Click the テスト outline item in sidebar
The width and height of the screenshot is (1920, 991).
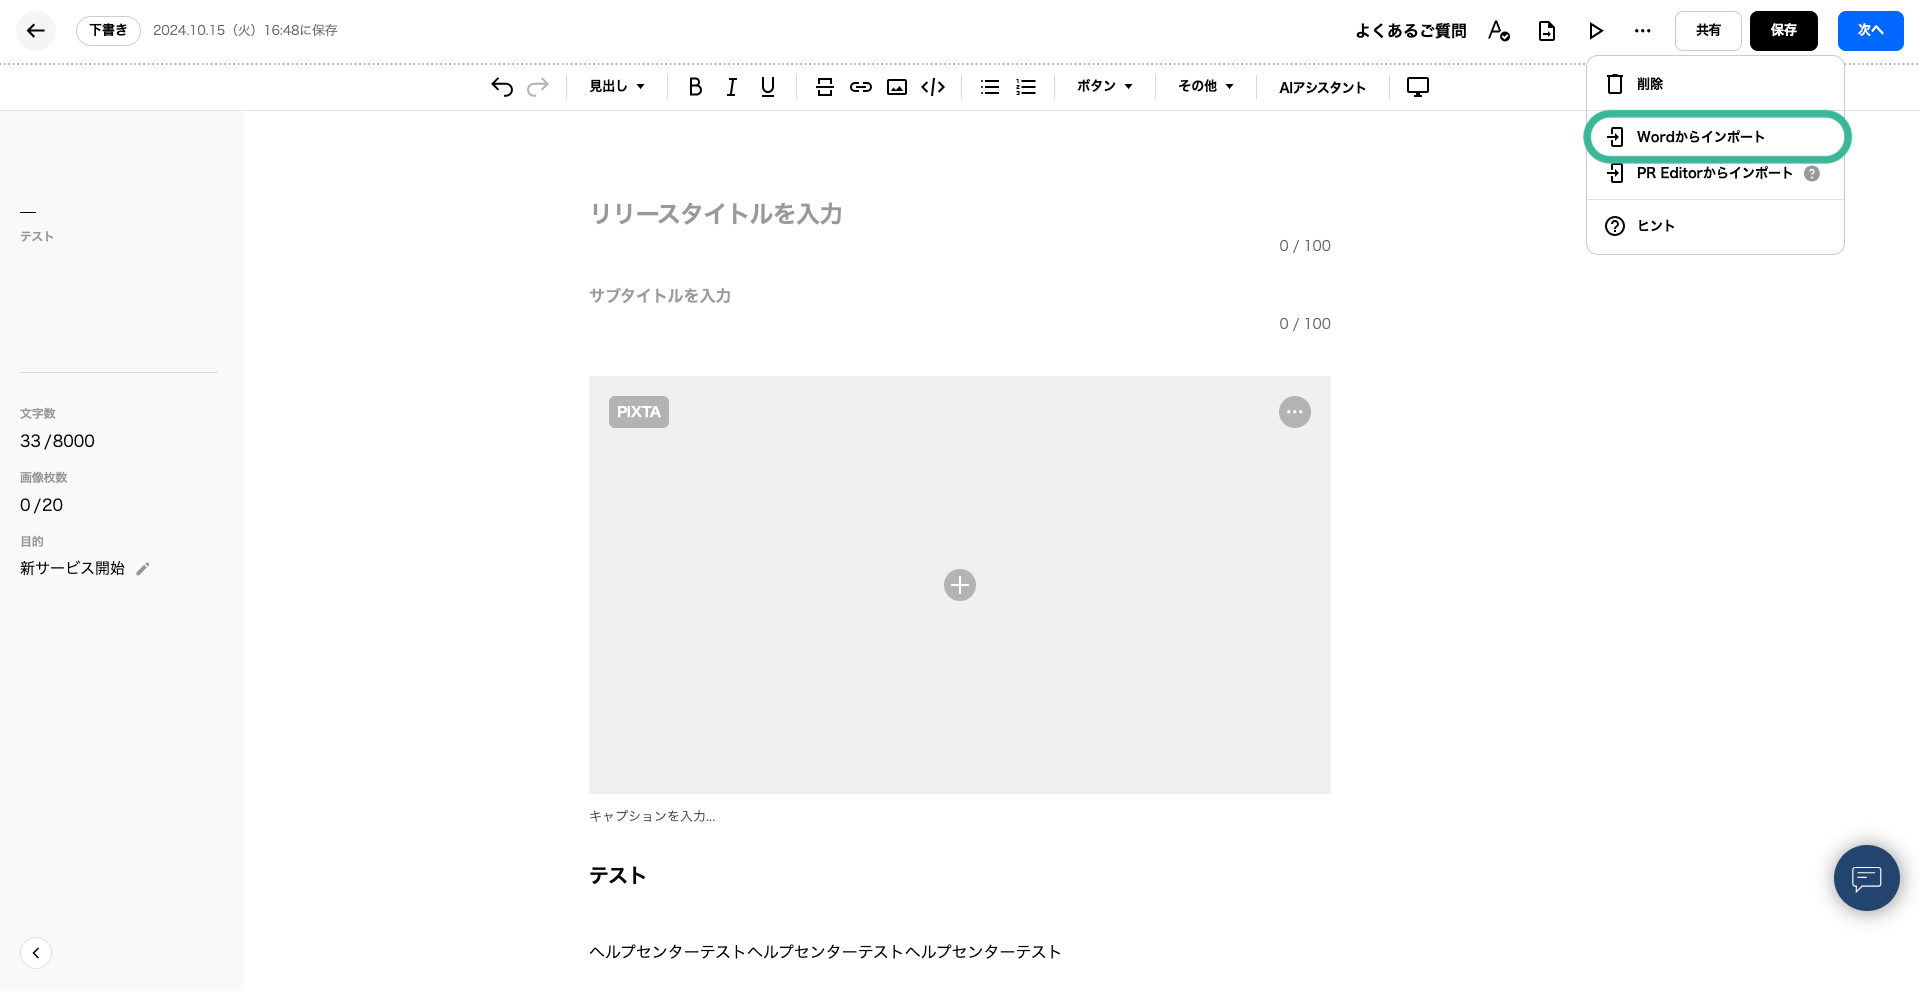pyautogui.click(x=37, y=236)
